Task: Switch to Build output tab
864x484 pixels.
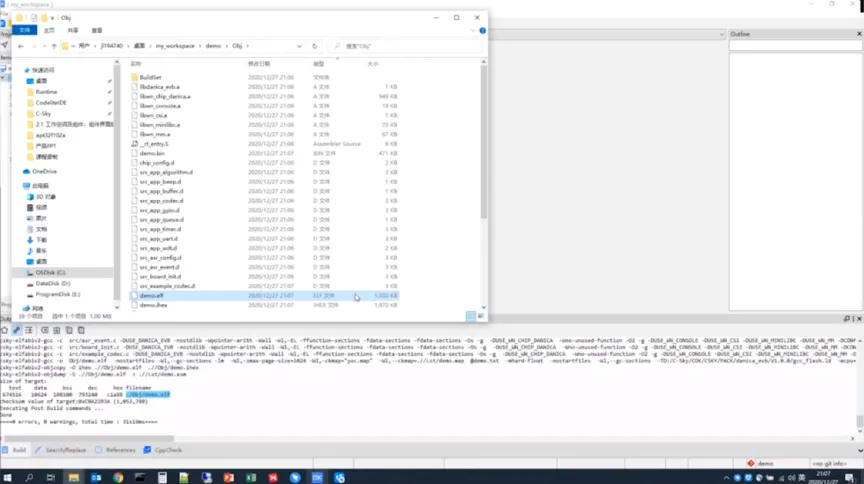Action: tap(14, 450)
